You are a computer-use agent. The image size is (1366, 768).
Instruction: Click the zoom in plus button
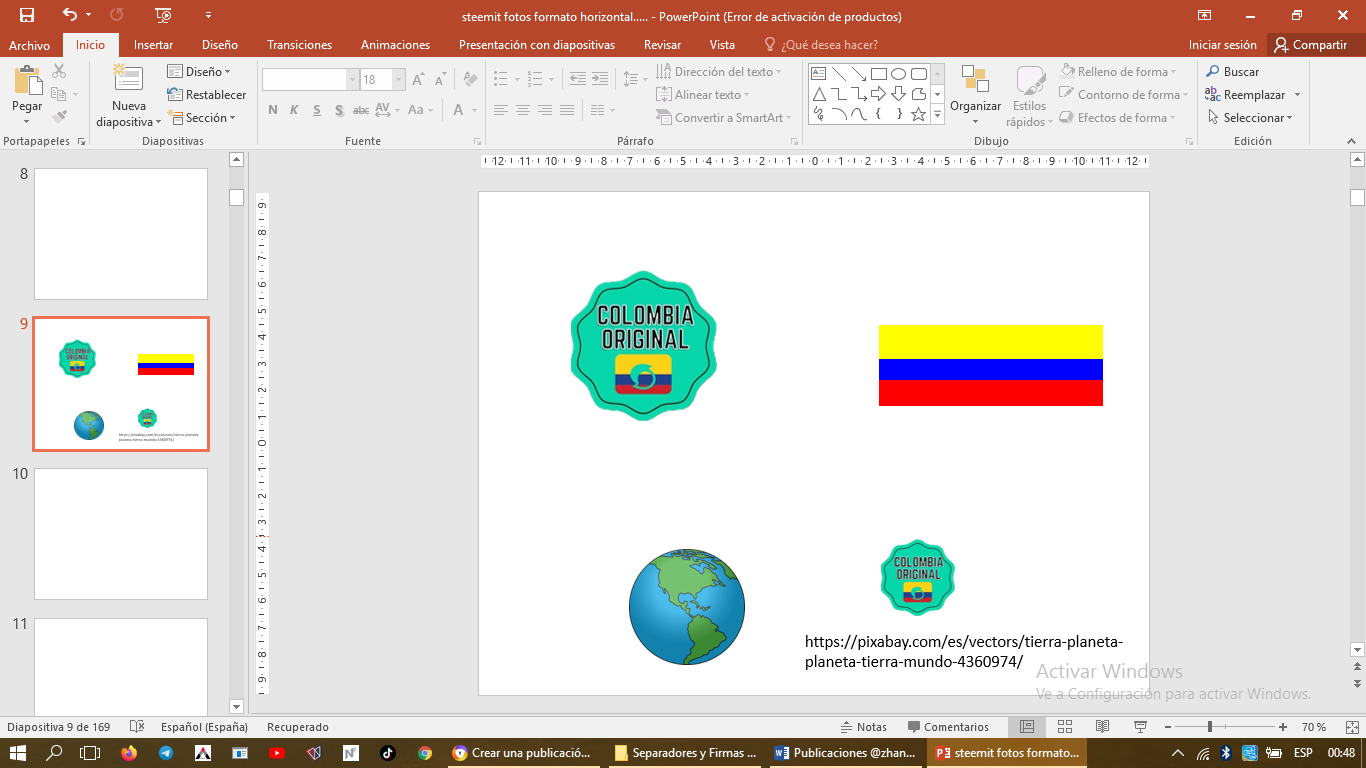point(1282,727)
